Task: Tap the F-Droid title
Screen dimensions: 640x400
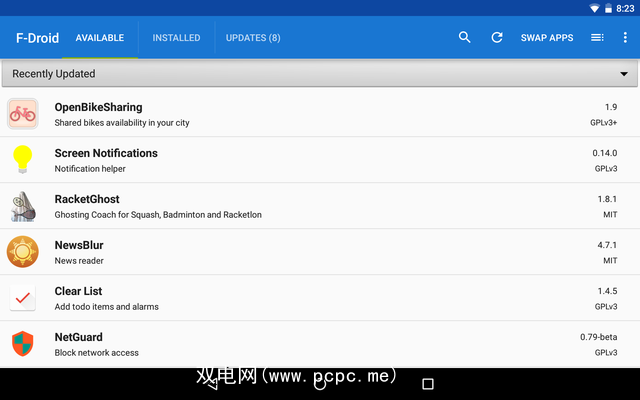Action: point(38,38)
